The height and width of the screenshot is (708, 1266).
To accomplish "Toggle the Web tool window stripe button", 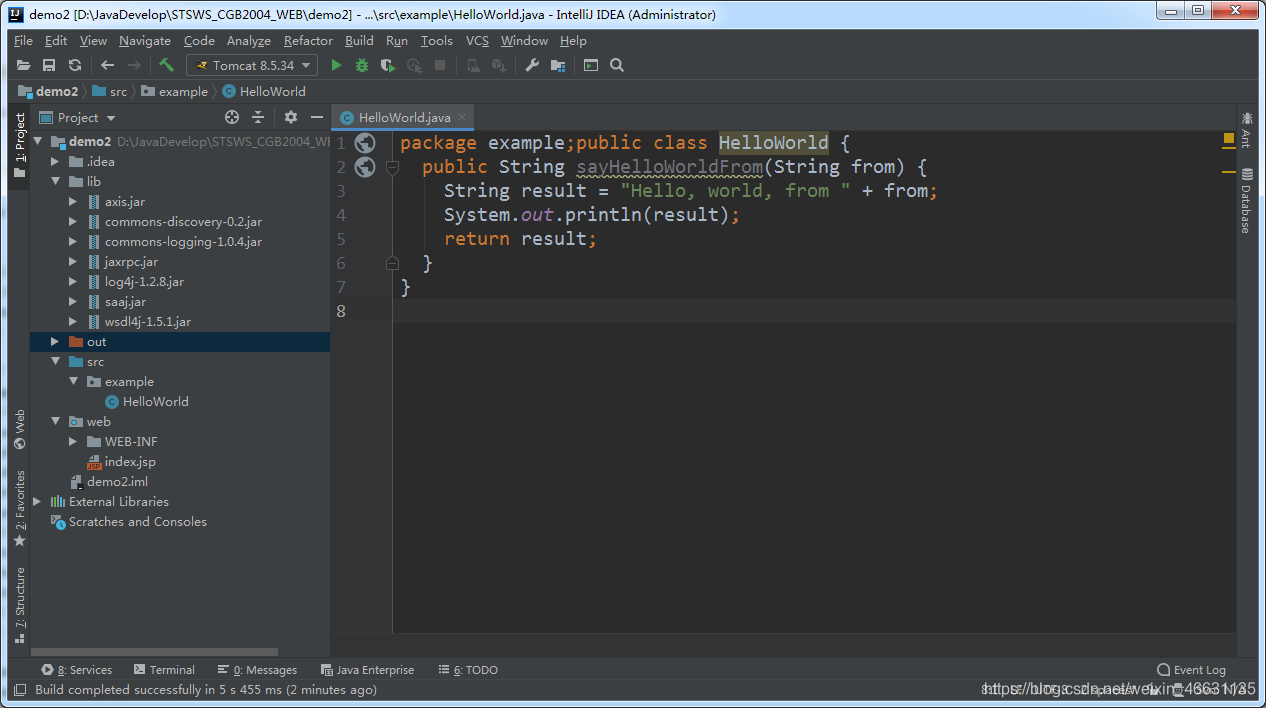I will coord(19,429).
